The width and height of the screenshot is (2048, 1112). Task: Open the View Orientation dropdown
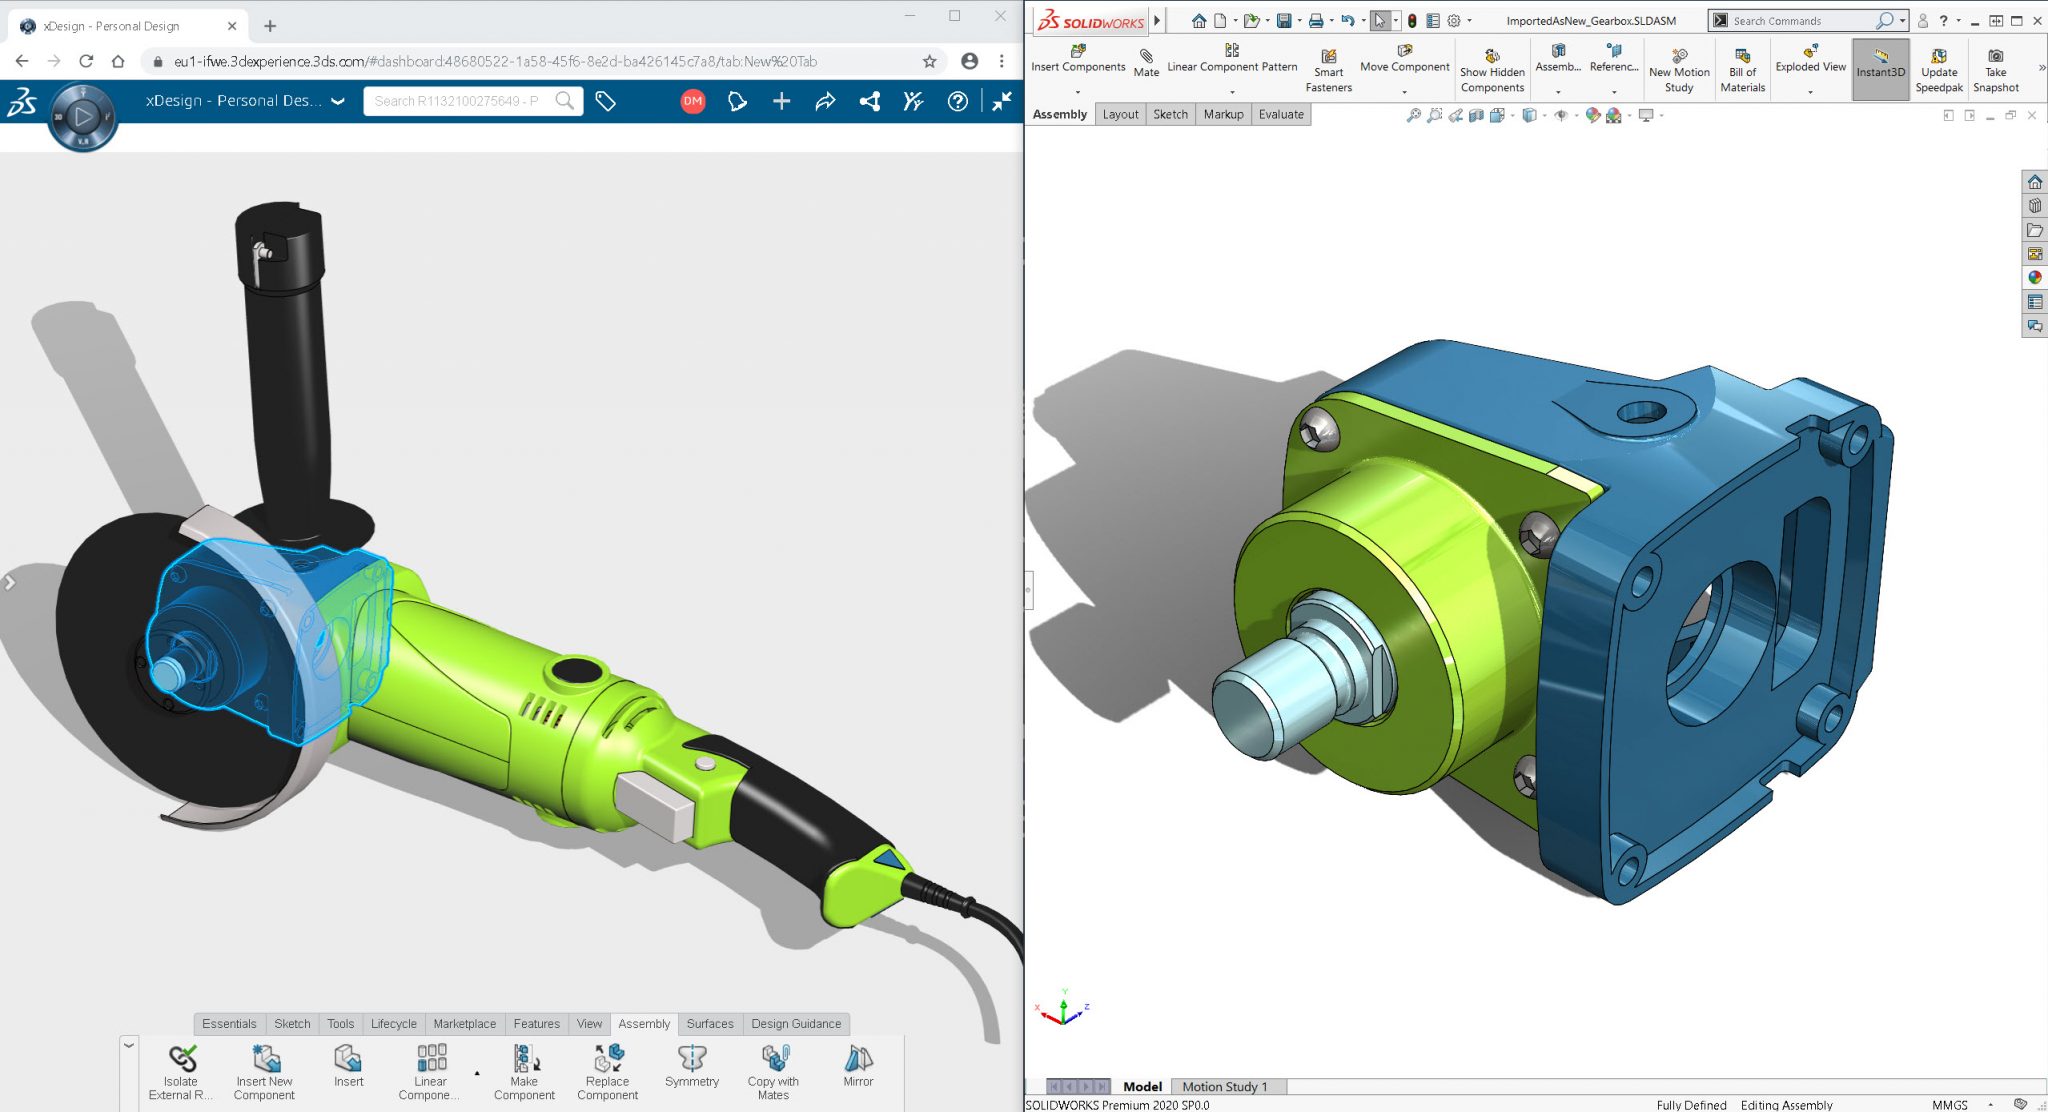[x=1512, y=114]
